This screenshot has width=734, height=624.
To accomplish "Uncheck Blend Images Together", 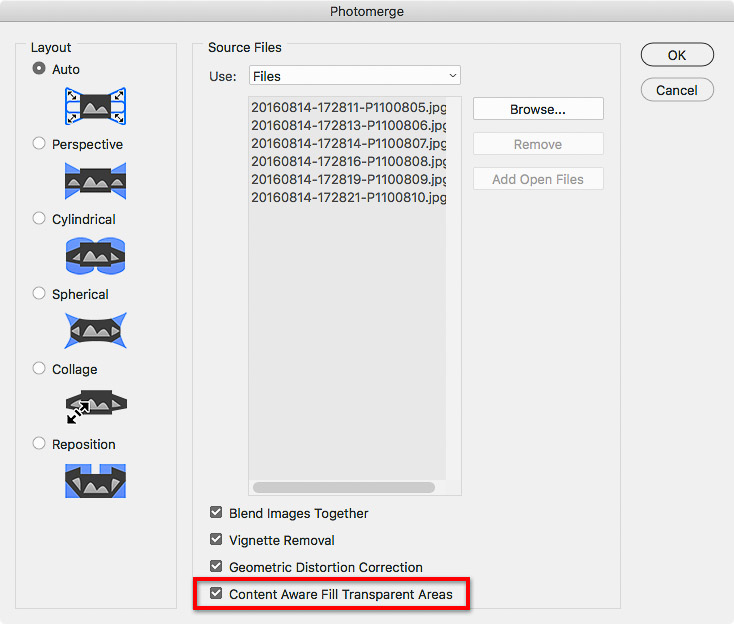I will 216,513.
